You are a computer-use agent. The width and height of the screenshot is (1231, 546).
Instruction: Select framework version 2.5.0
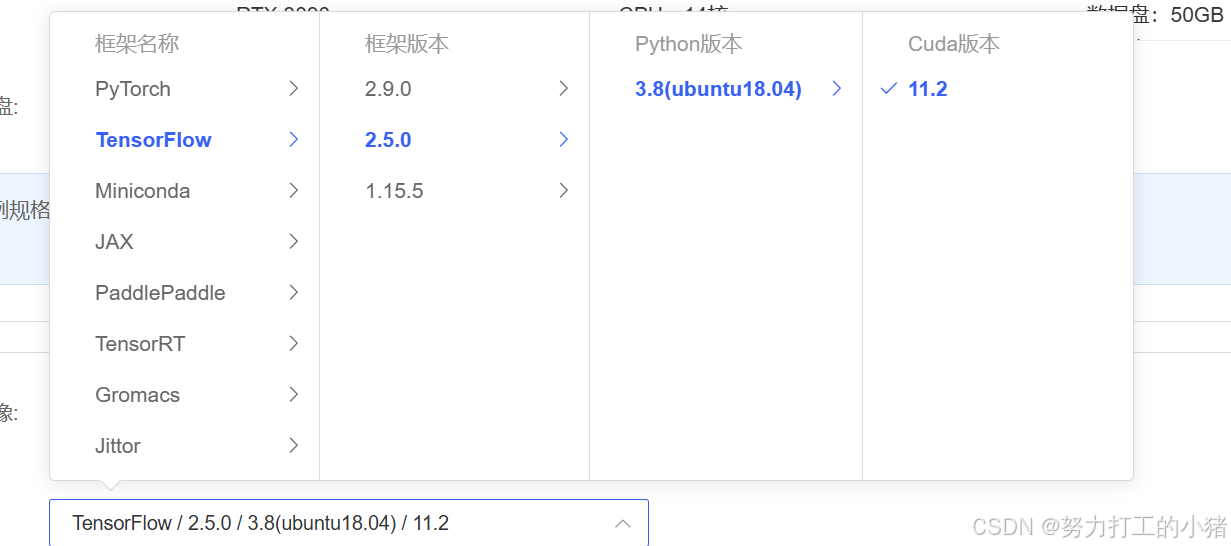(388, 140)
